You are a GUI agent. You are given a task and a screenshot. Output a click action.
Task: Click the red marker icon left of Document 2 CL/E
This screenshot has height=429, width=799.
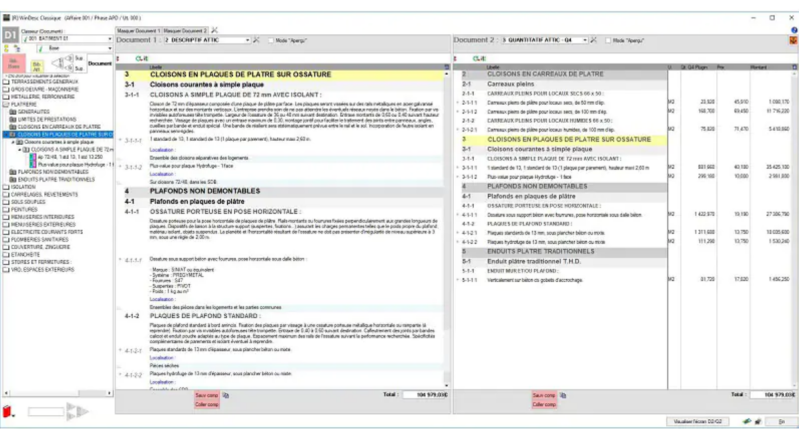pyautogui.click(x=455, y=59)
